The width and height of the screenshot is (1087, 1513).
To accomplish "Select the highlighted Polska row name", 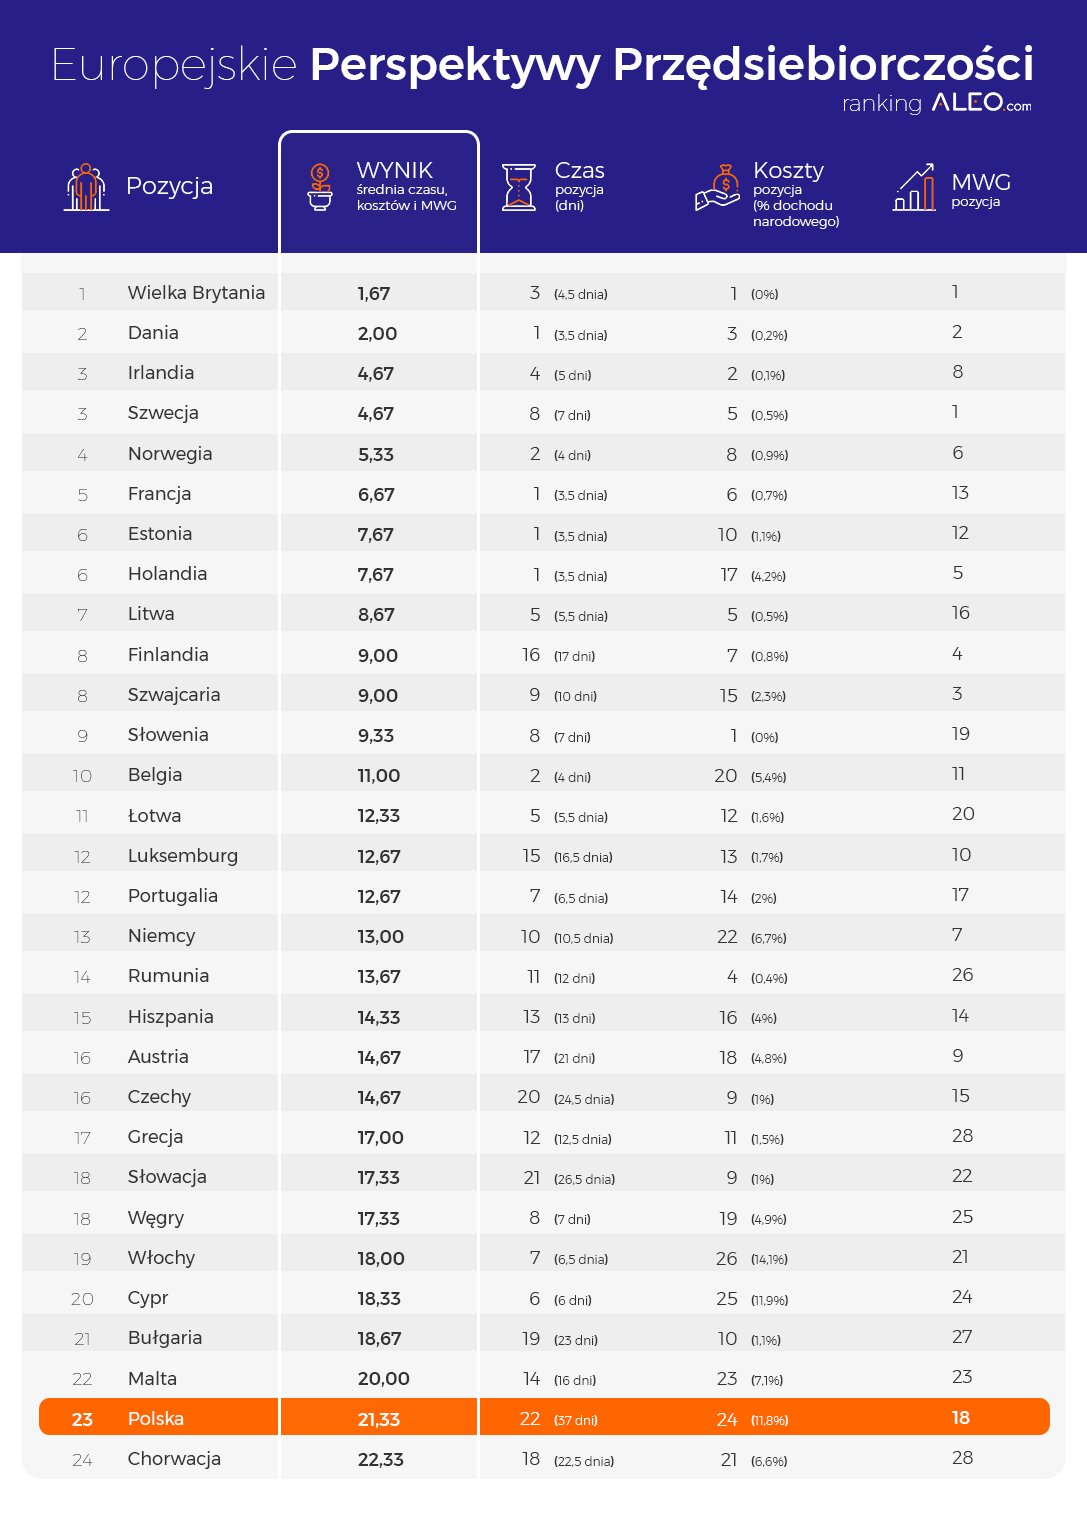I will pos(156,1418).
